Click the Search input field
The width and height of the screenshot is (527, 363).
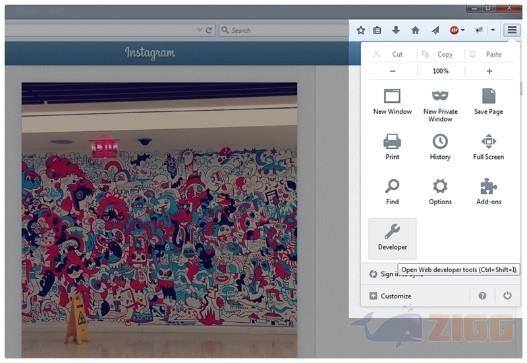point(283,30)
